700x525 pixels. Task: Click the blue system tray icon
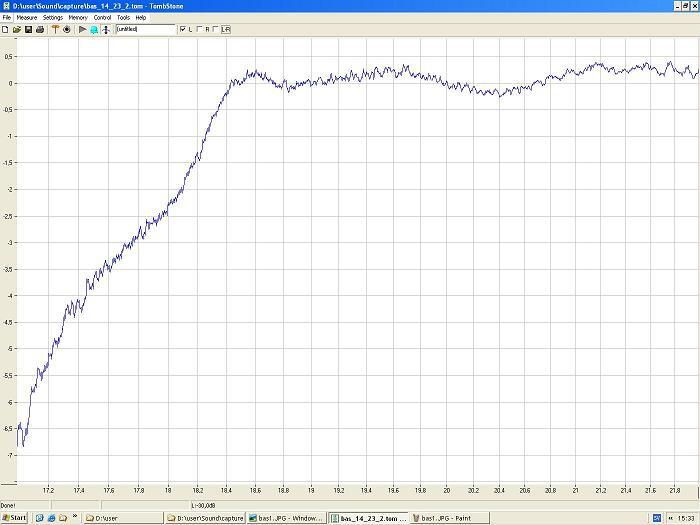(x=657, y=518)
